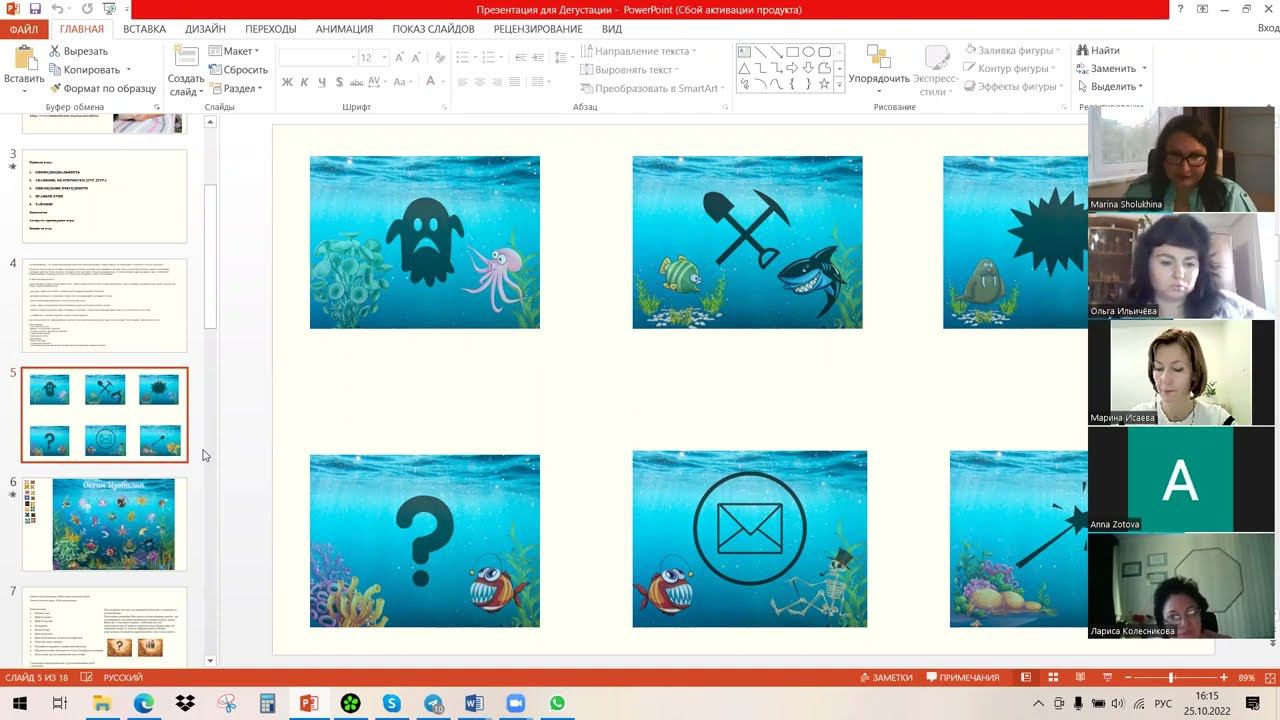Click the Reset (Сбросить) slide icon
Image resolution: width=1280 pixels, height=720 pixels.
point(215,70)
